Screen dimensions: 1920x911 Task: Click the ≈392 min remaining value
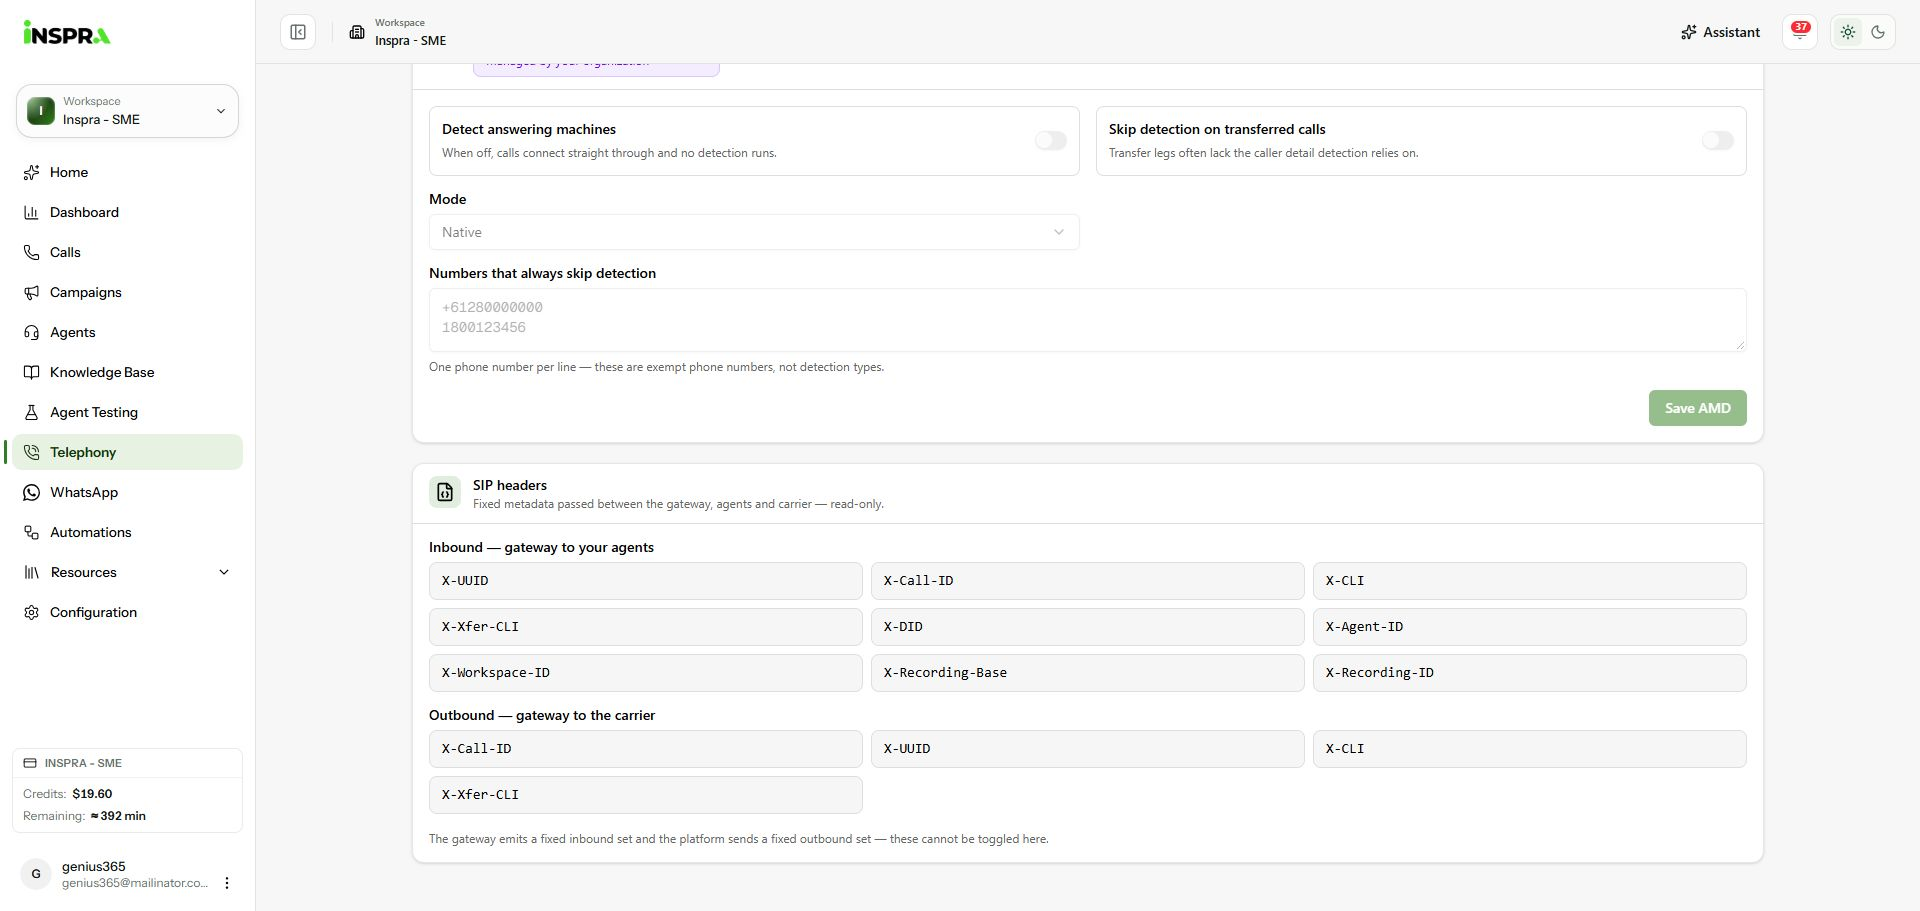(118, 816)
